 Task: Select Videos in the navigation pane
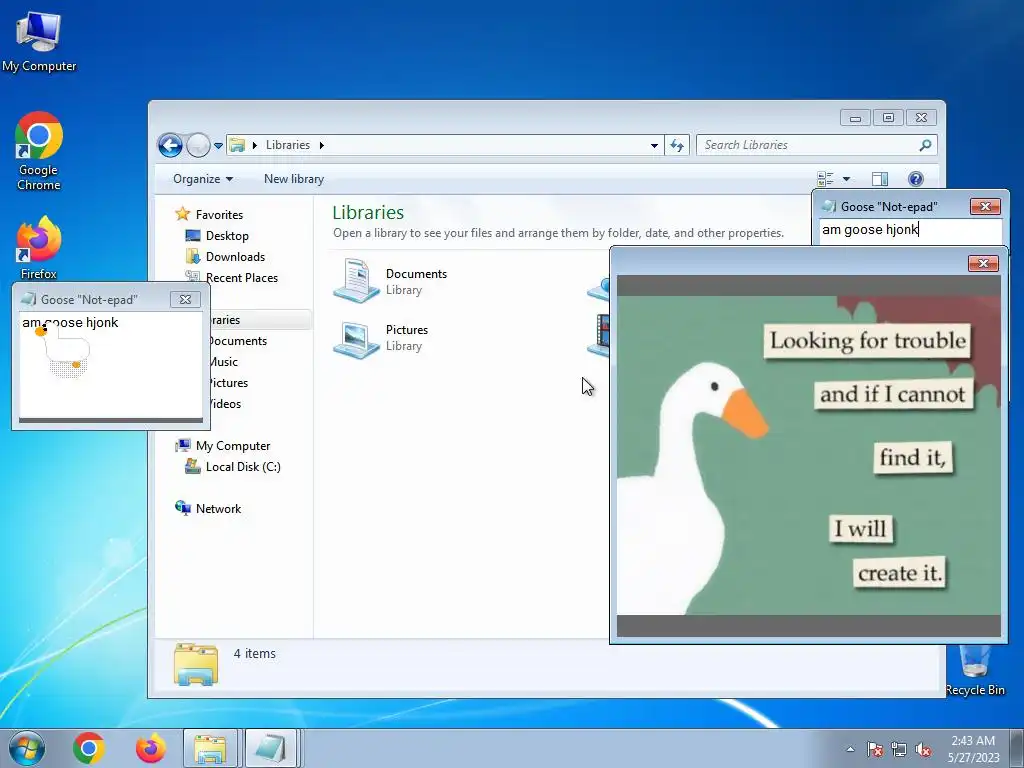[224, 404]
